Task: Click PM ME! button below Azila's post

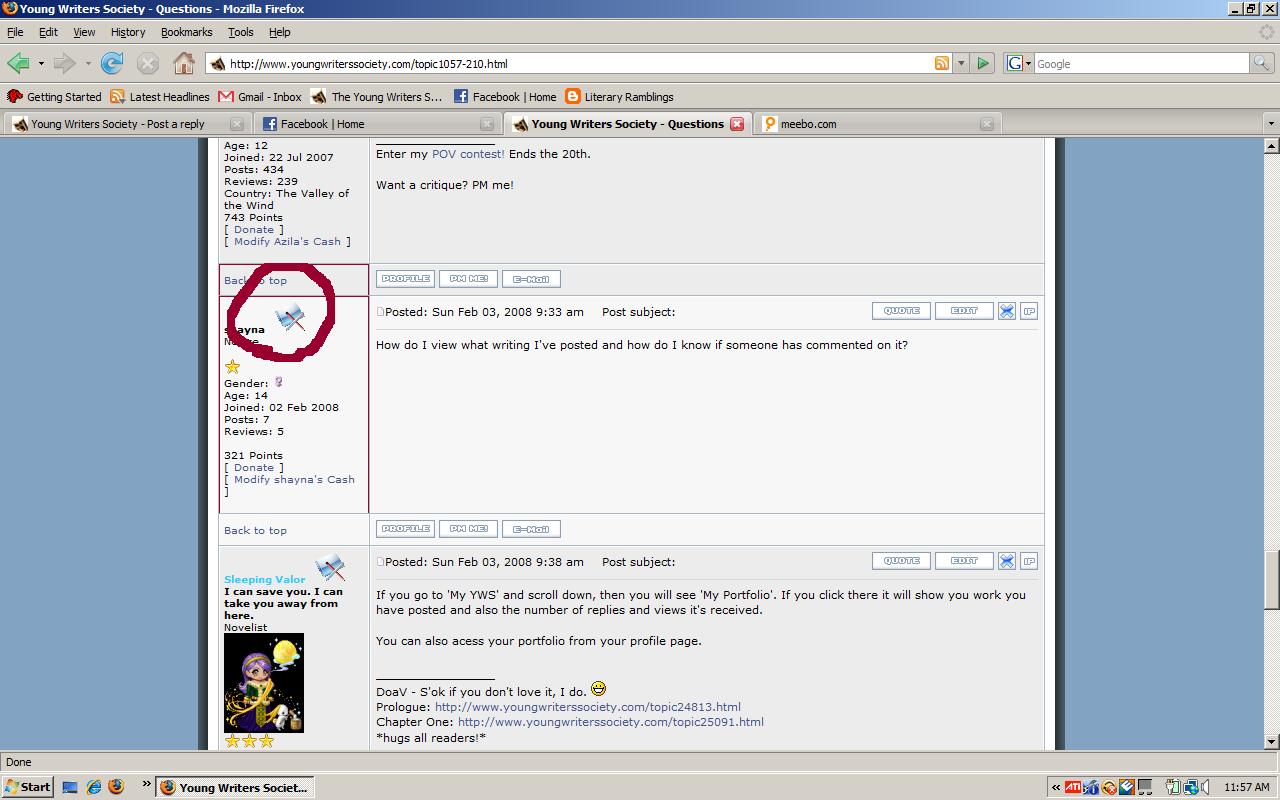Action: (x=468, y=279)
